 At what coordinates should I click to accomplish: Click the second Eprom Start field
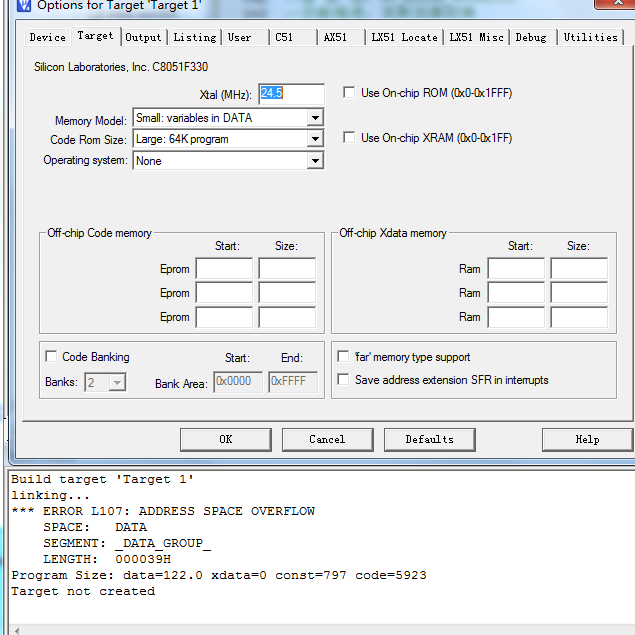pyautogui.click(x=224, y=292)
